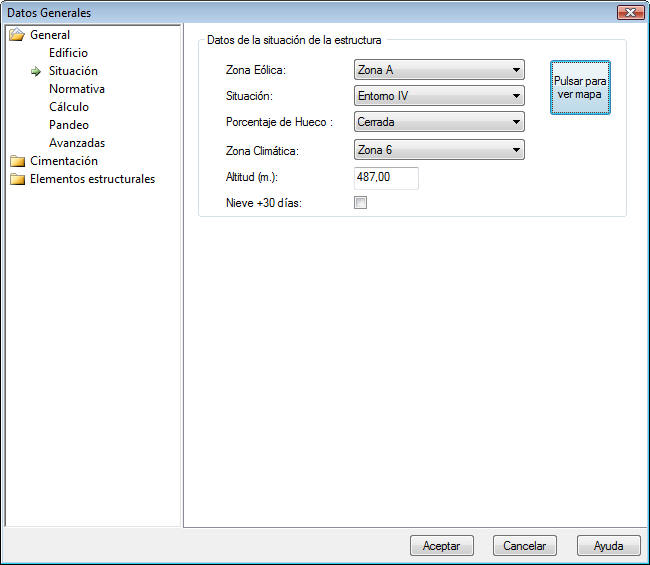Click the Ayuda button

(x=609, y=546)
